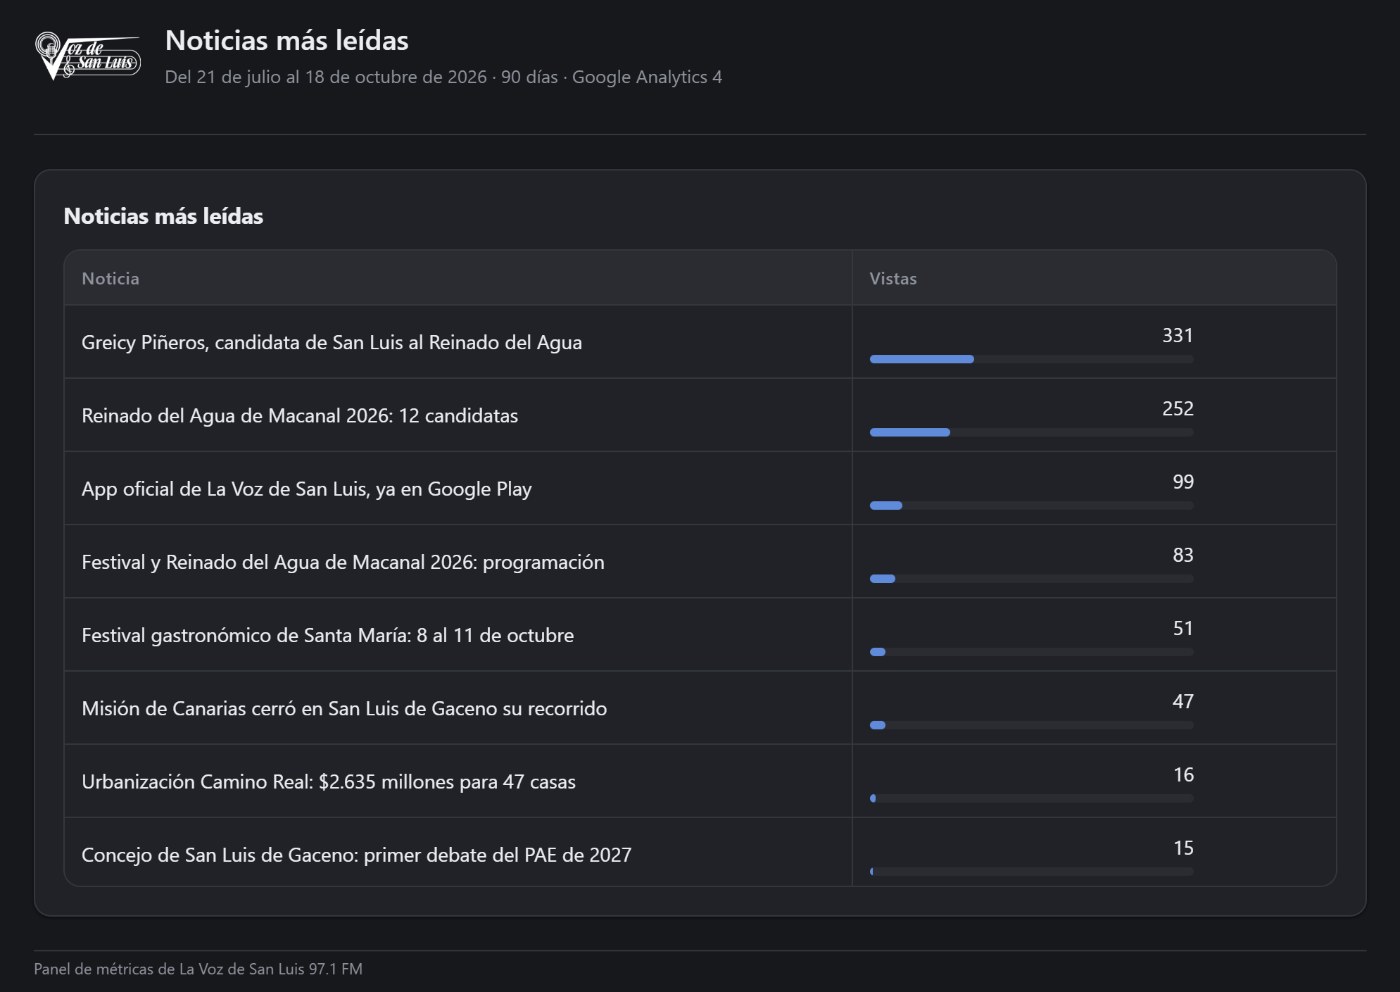Click the views count 47 in Misión de Canarias row
The width and height of the screenshot is (1400, 992).
point(1183,701)
